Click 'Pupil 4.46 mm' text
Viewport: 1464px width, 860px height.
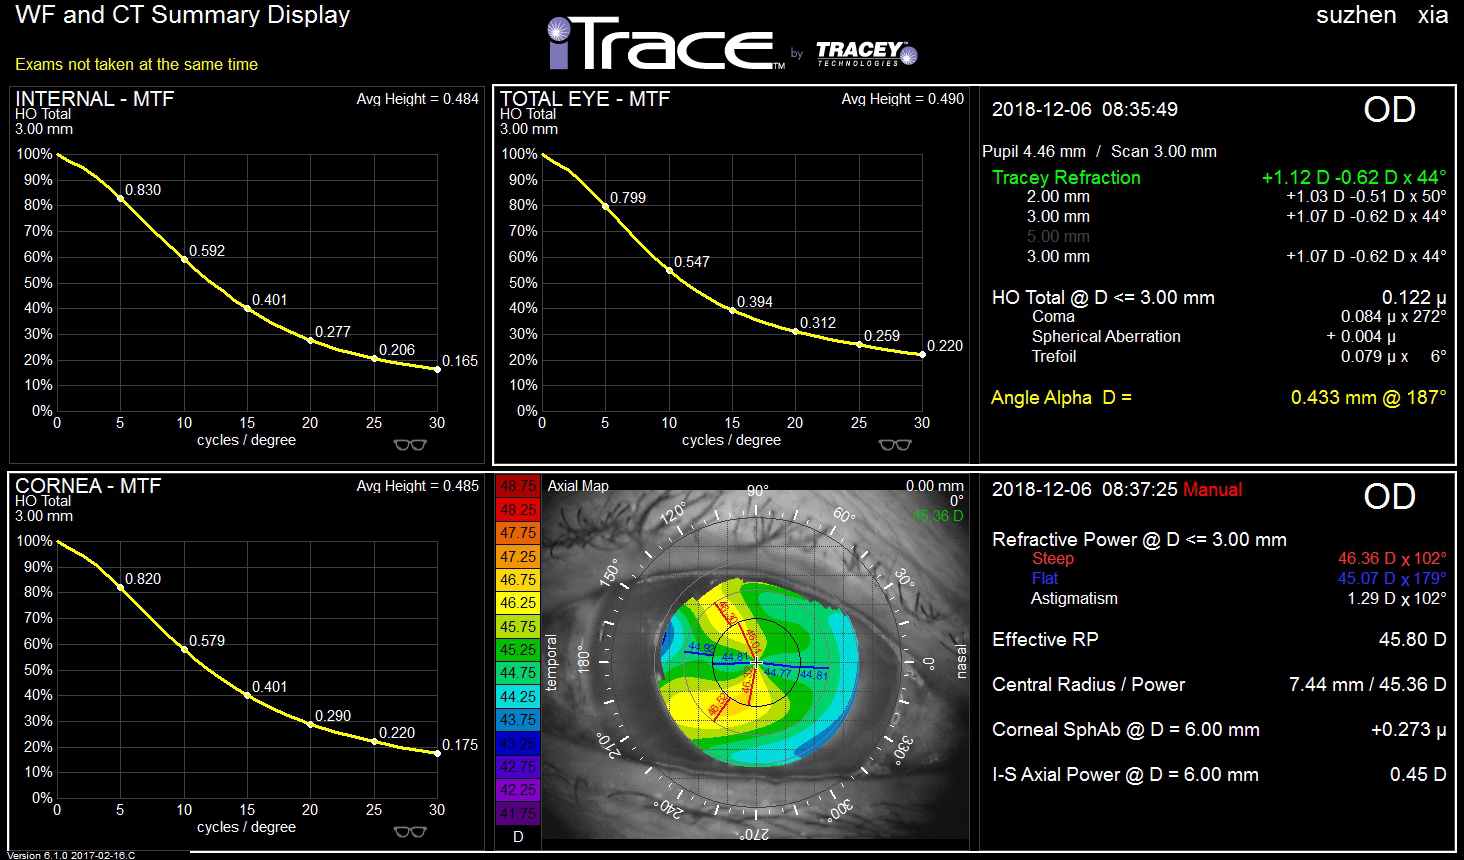tap(1034, 152)
